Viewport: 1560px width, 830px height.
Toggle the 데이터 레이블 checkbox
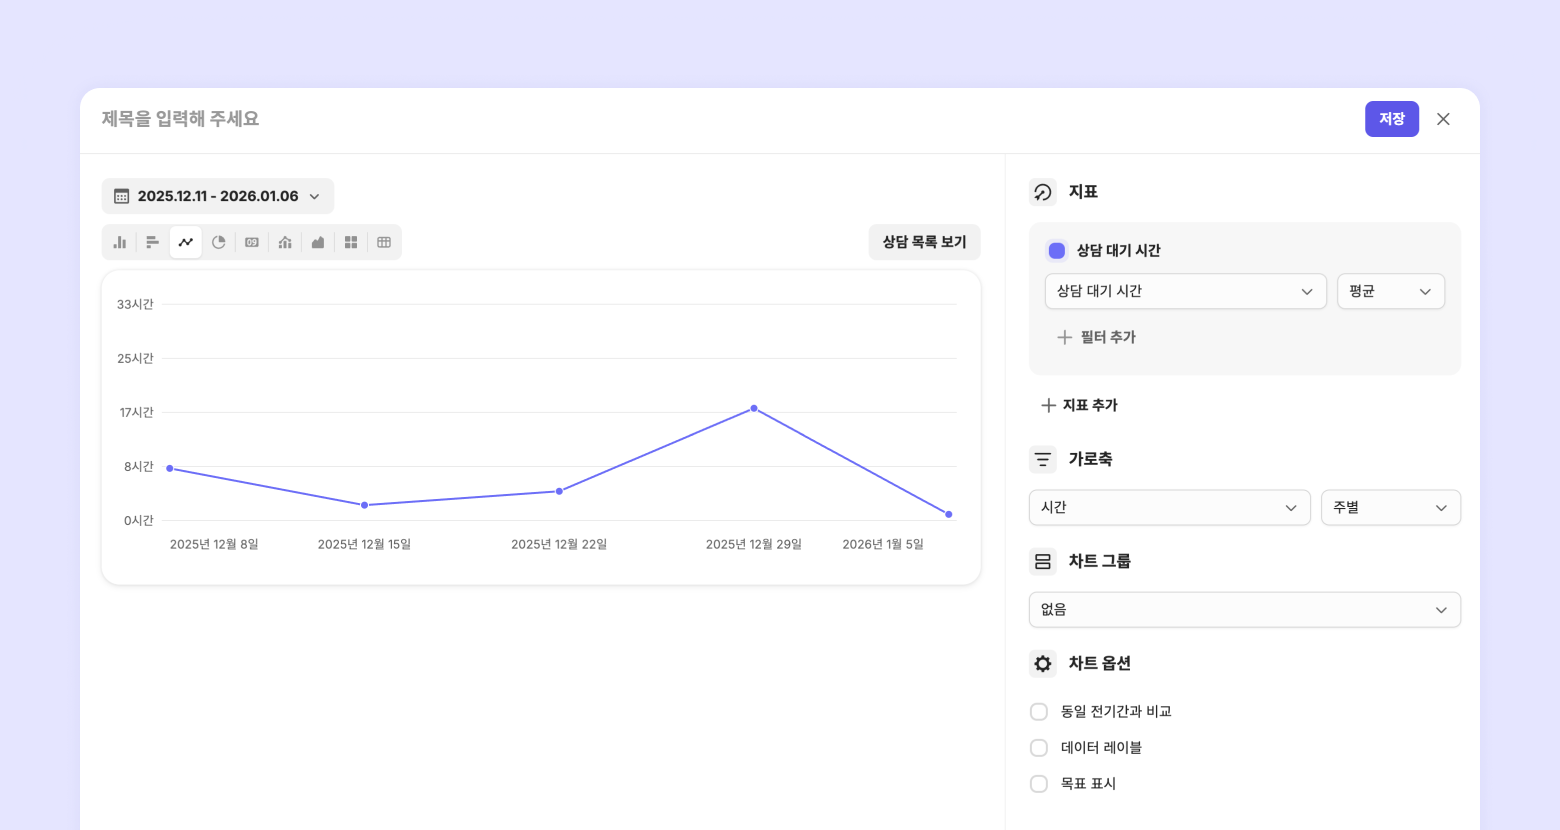[x=1039, y=748]
